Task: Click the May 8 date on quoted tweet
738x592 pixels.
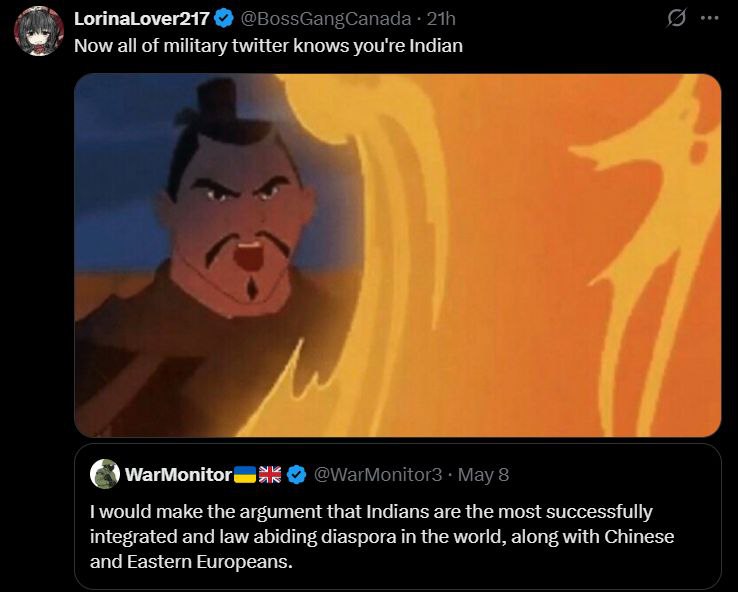Action: [x=483, y=474]
